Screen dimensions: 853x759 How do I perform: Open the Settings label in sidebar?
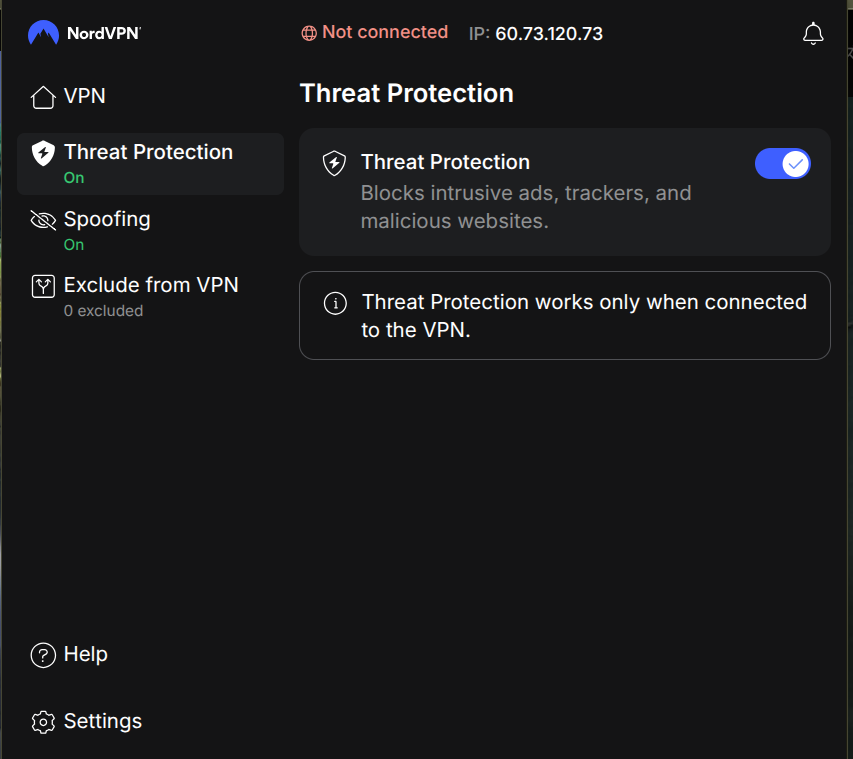pos(103,722)
